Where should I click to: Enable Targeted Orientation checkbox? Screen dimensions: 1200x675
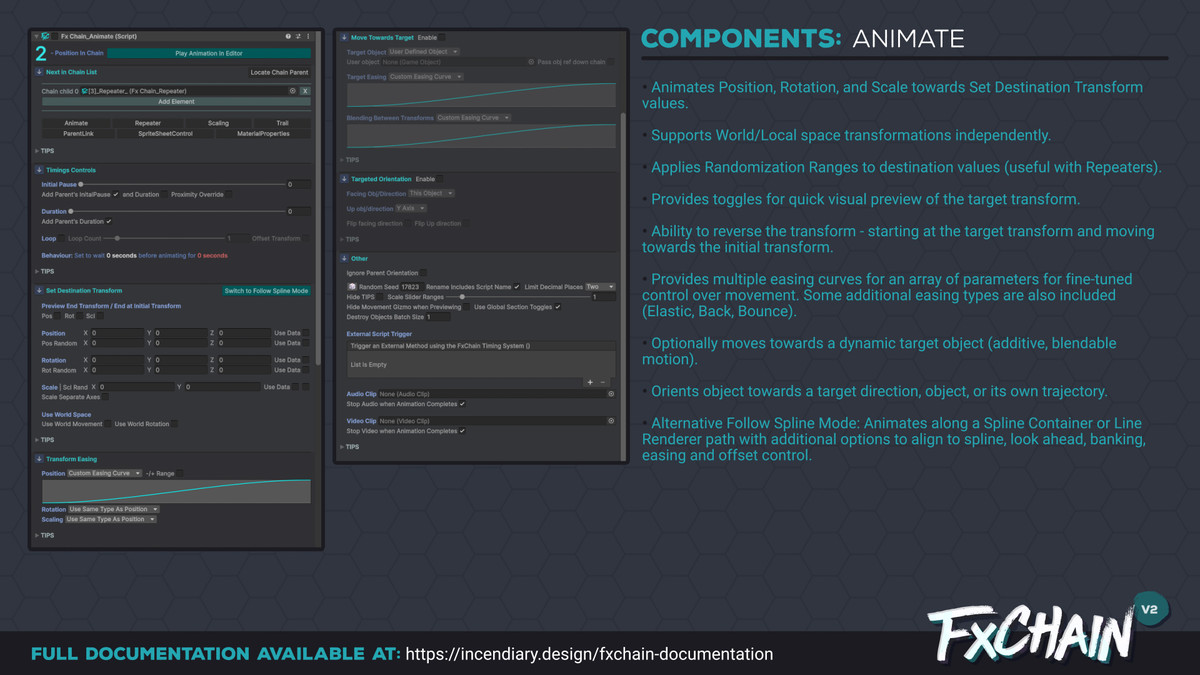pyautogui.click(x=441, y=179)
